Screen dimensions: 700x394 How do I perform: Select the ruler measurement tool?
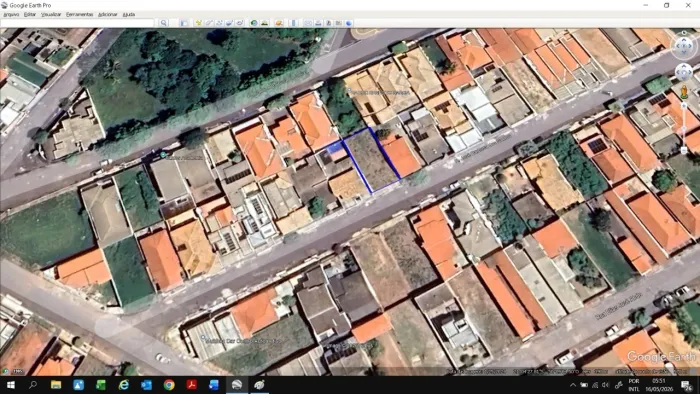pos(293,23)
